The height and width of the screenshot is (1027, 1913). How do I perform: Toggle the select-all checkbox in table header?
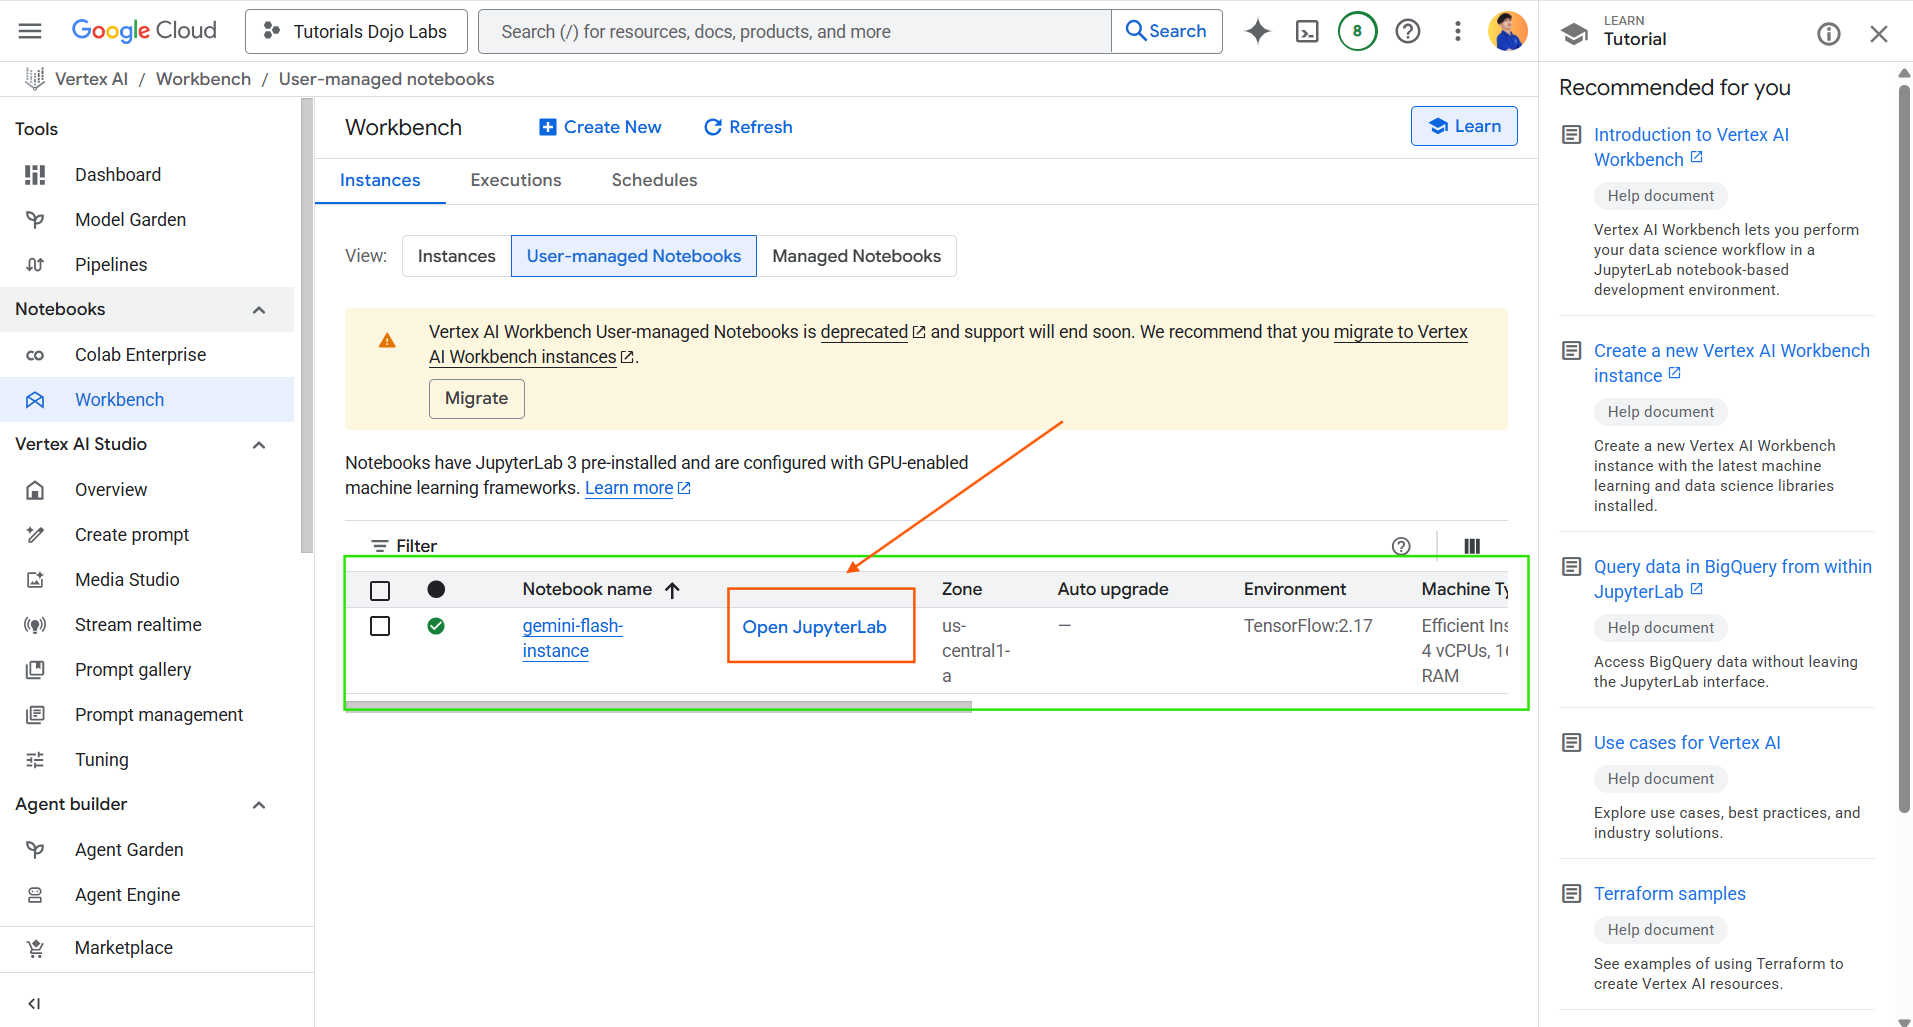pyautogui.click(x=380, y=590)
